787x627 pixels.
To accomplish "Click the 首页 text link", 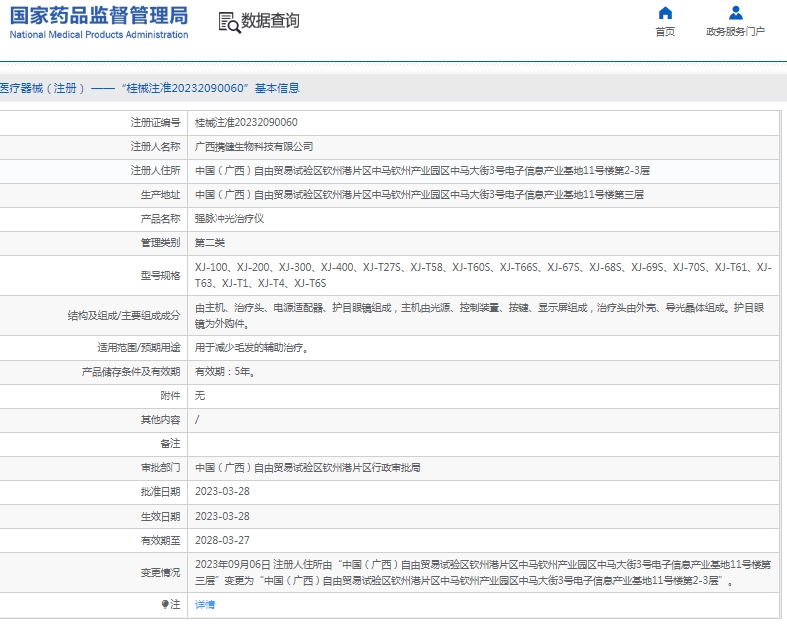I will point(665,32).
